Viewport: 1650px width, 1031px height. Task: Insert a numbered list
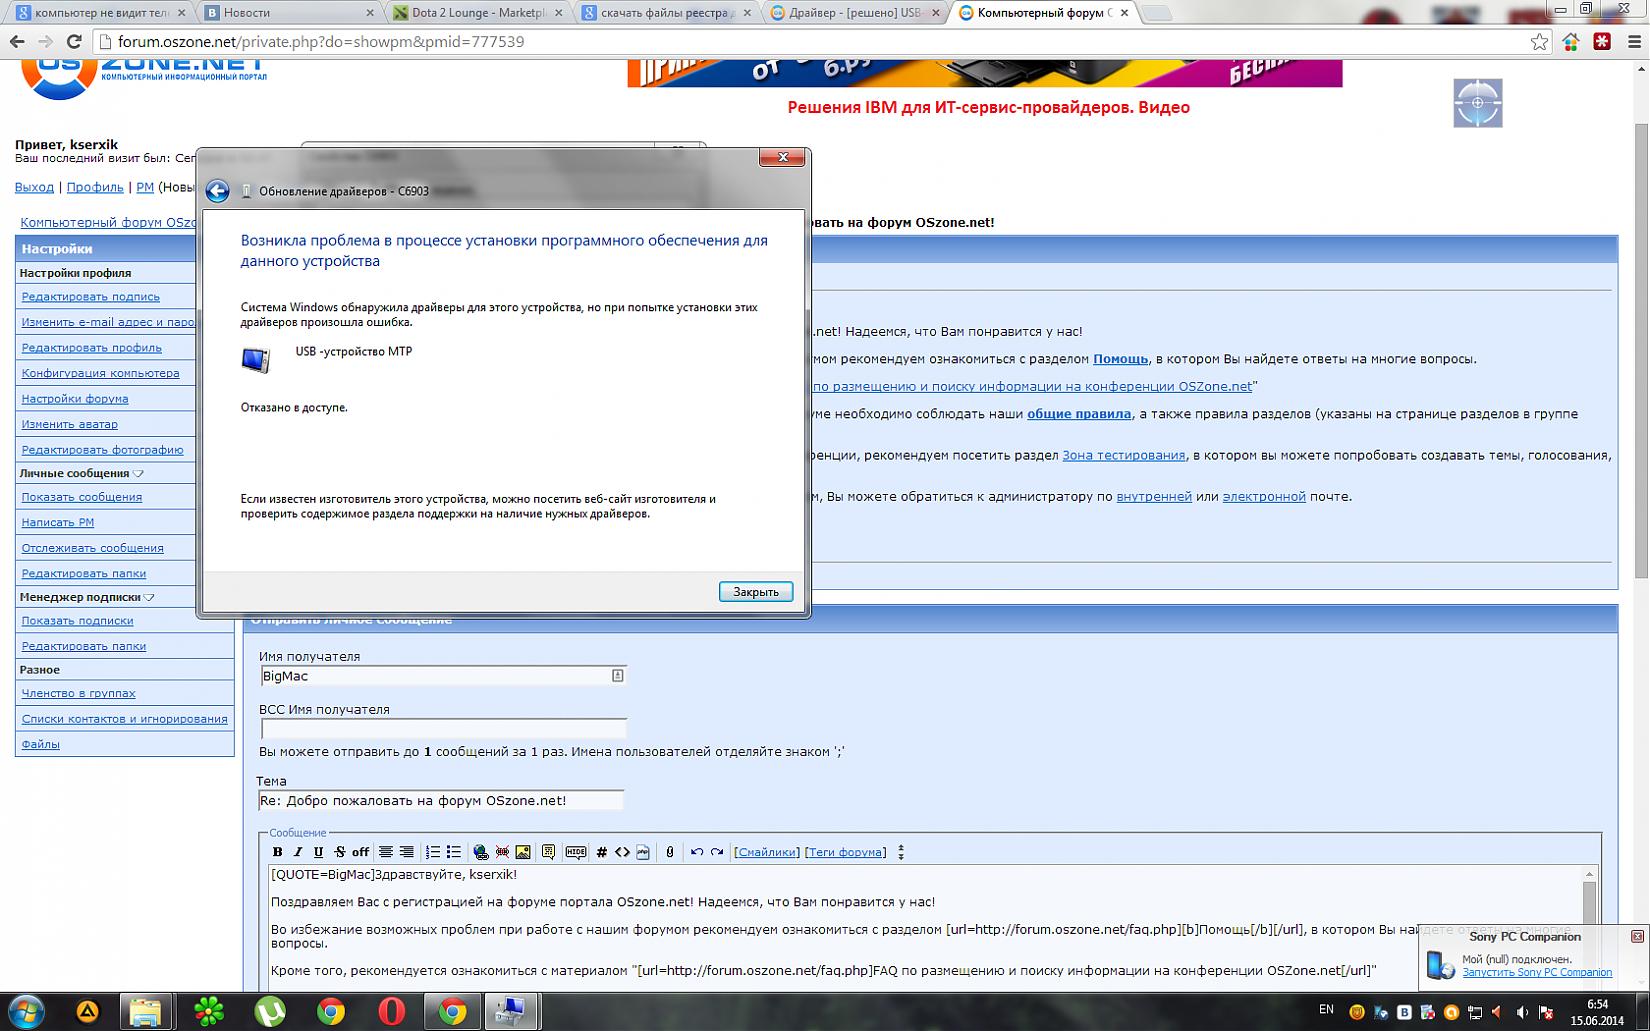(432, 852)
